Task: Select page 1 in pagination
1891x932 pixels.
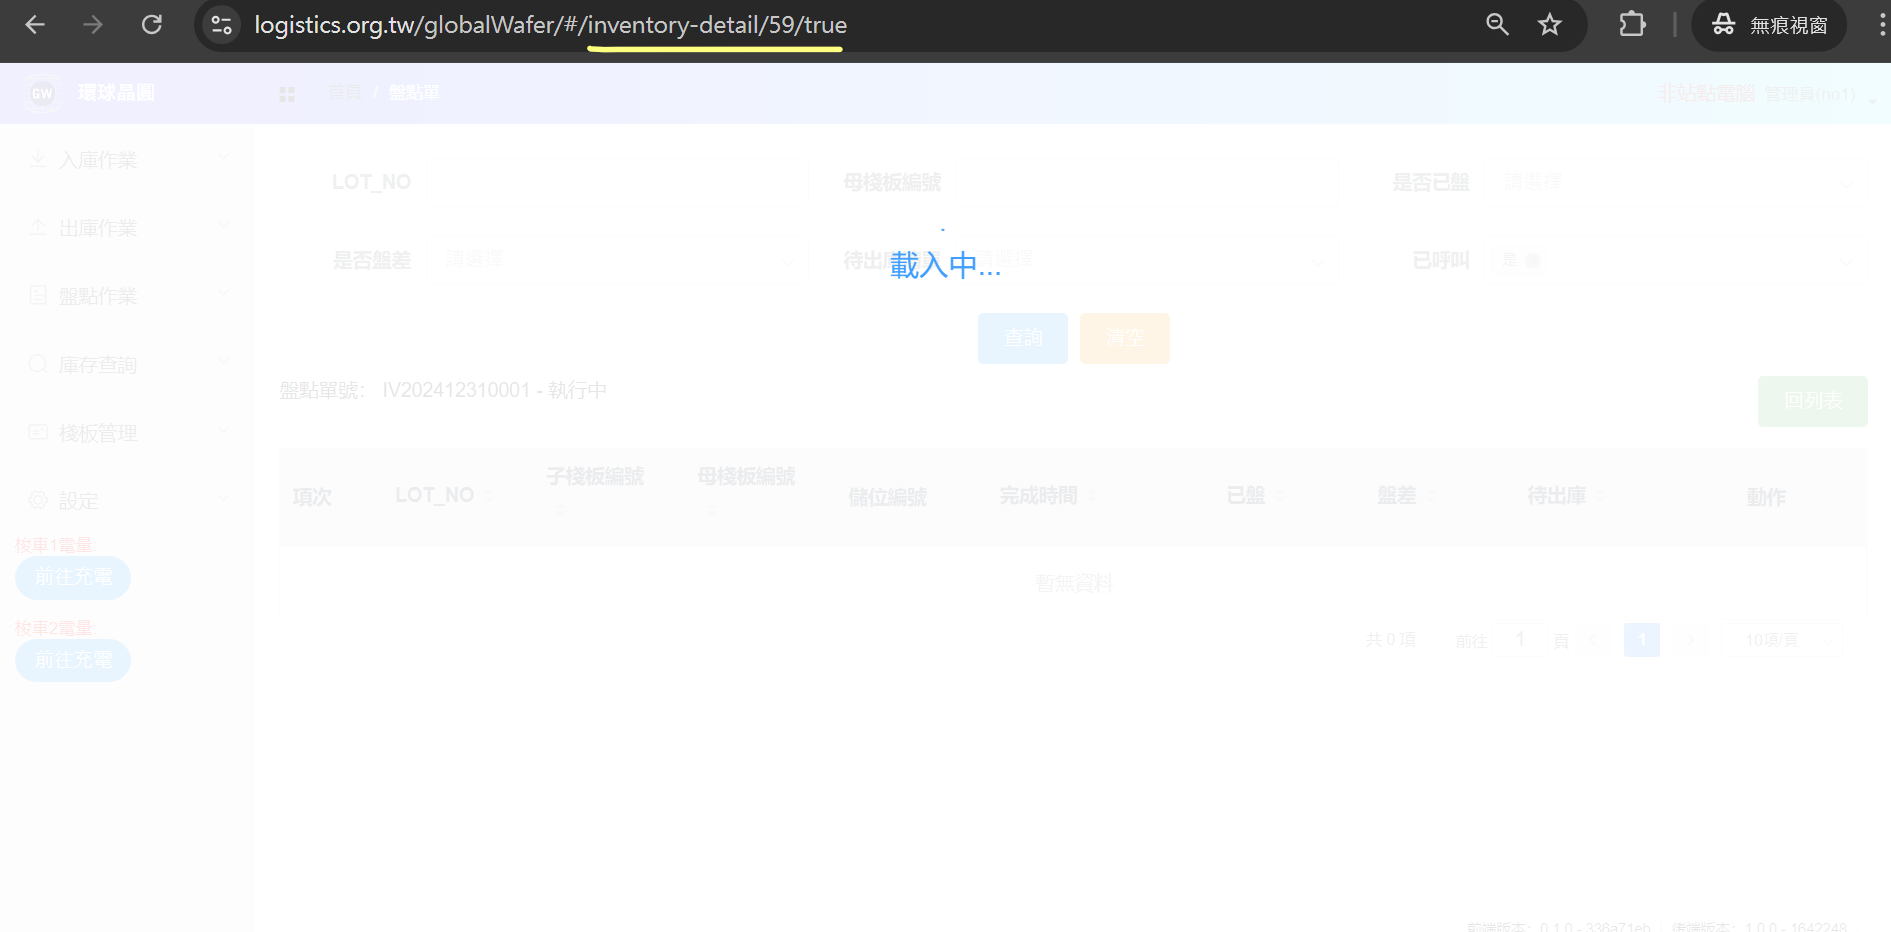Action: point(1642,640)
